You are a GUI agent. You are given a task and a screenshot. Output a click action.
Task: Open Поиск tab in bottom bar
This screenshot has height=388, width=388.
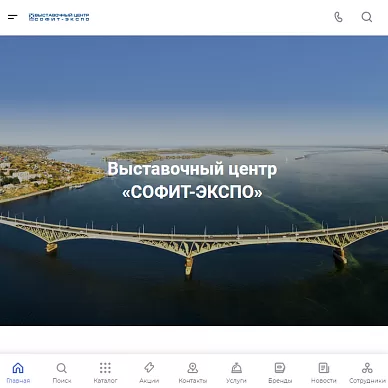pos(62,373)
